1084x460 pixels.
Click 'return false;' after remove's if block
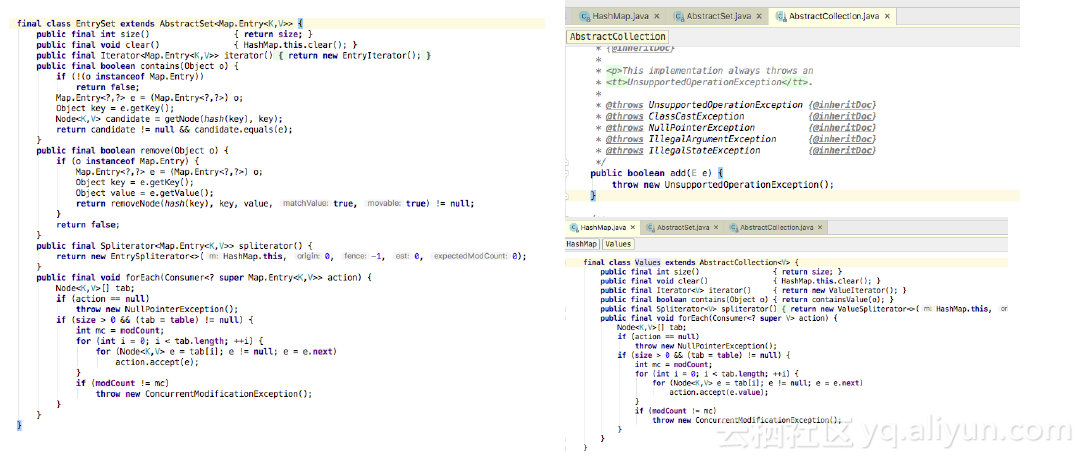(88, 225)
